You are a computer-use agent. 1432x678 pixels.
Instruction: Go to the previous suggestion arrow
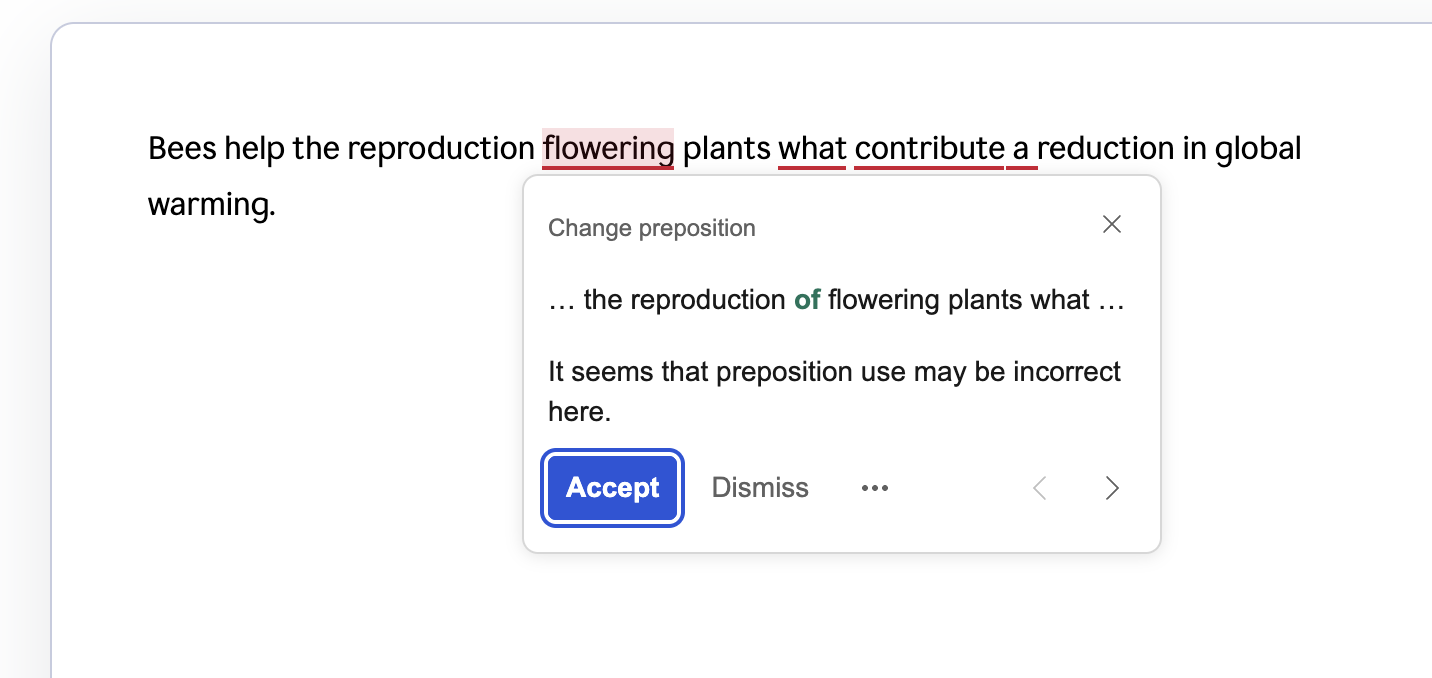coord(1040,488)
